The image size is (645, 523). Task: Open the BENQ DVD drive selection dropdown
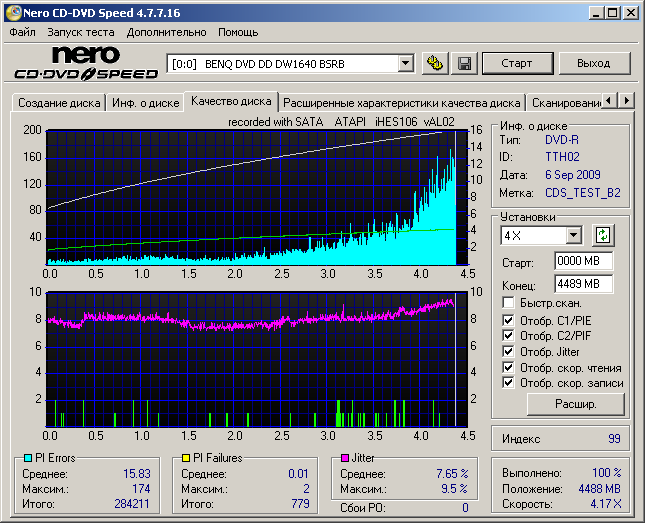coord(405,63)
